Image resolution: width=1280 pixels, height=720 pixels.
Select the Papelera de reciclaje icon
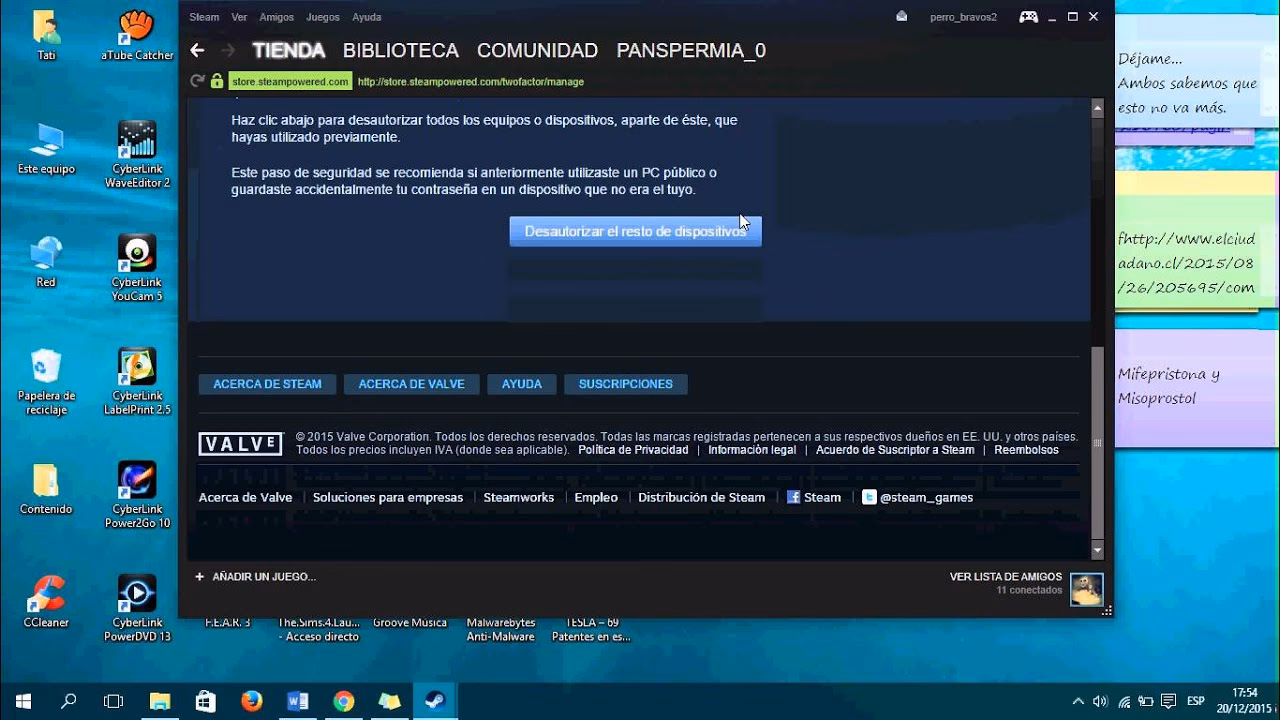[x=46, y=381]
